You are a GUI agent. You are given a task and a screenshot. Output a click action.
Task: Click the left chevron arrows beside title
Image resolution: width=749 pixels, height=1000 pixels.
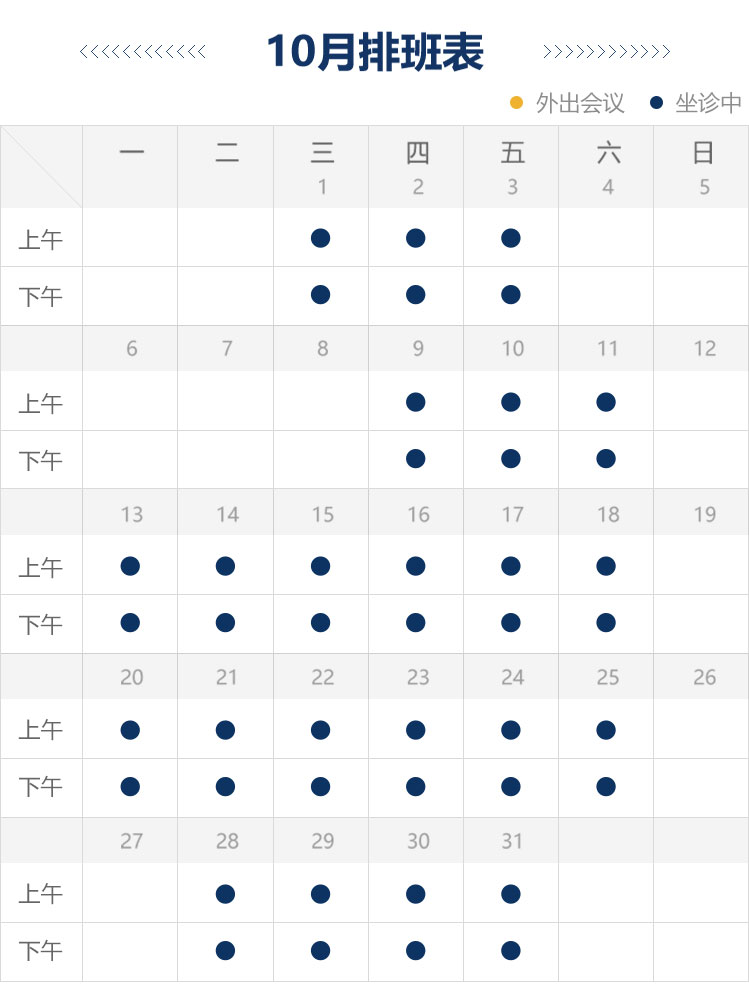[142, 52]
